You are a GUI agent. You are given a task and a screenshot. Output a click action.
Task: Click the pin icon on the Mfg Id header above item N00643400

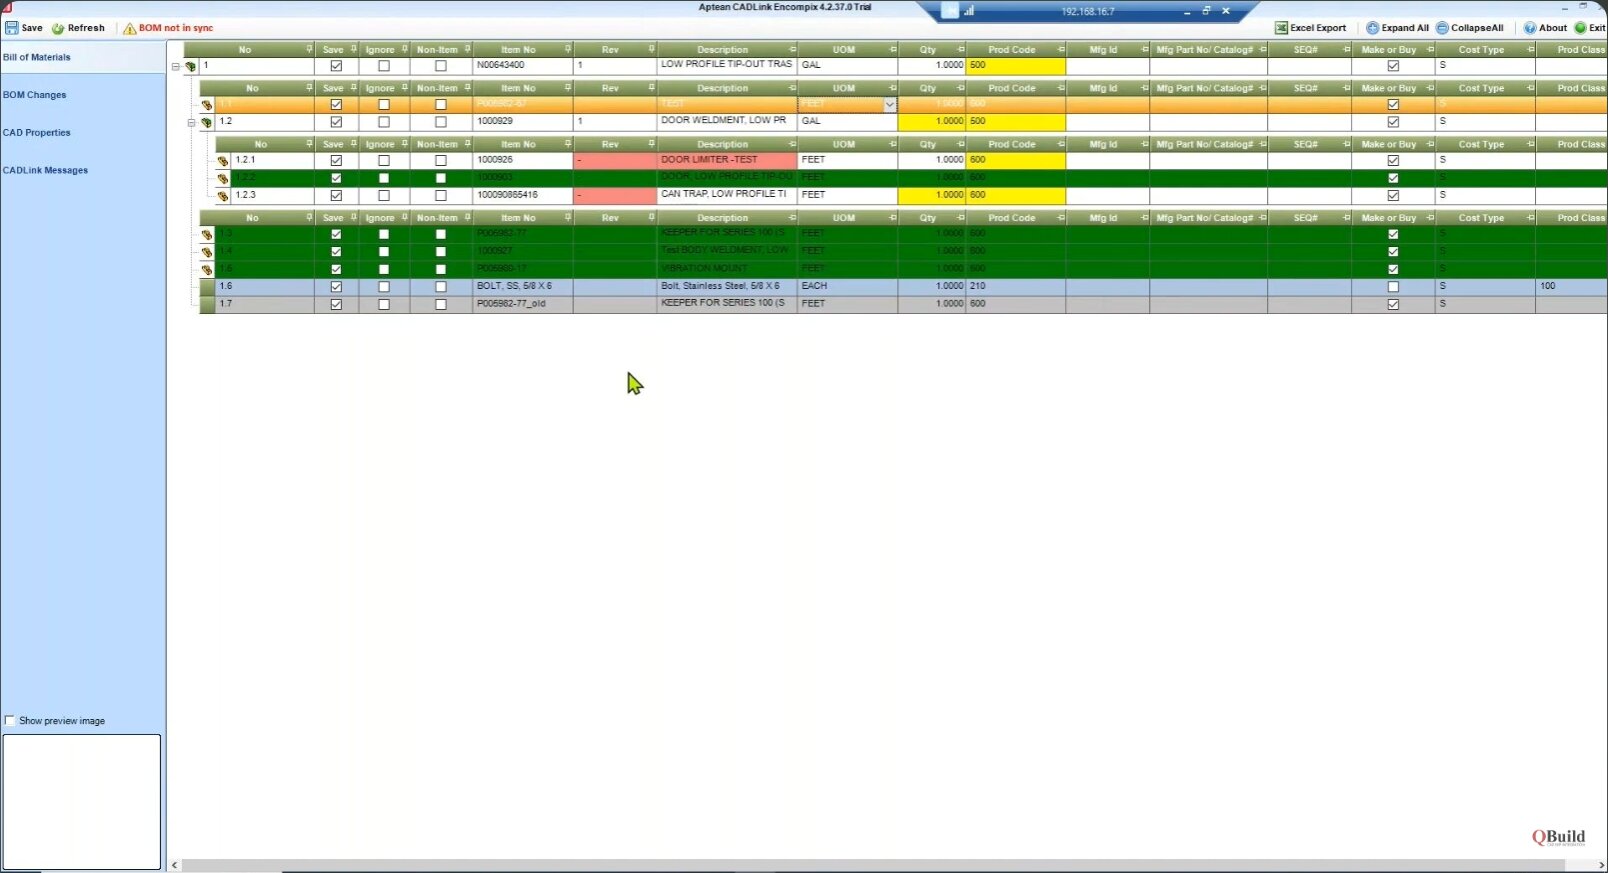coord(1145,49)
